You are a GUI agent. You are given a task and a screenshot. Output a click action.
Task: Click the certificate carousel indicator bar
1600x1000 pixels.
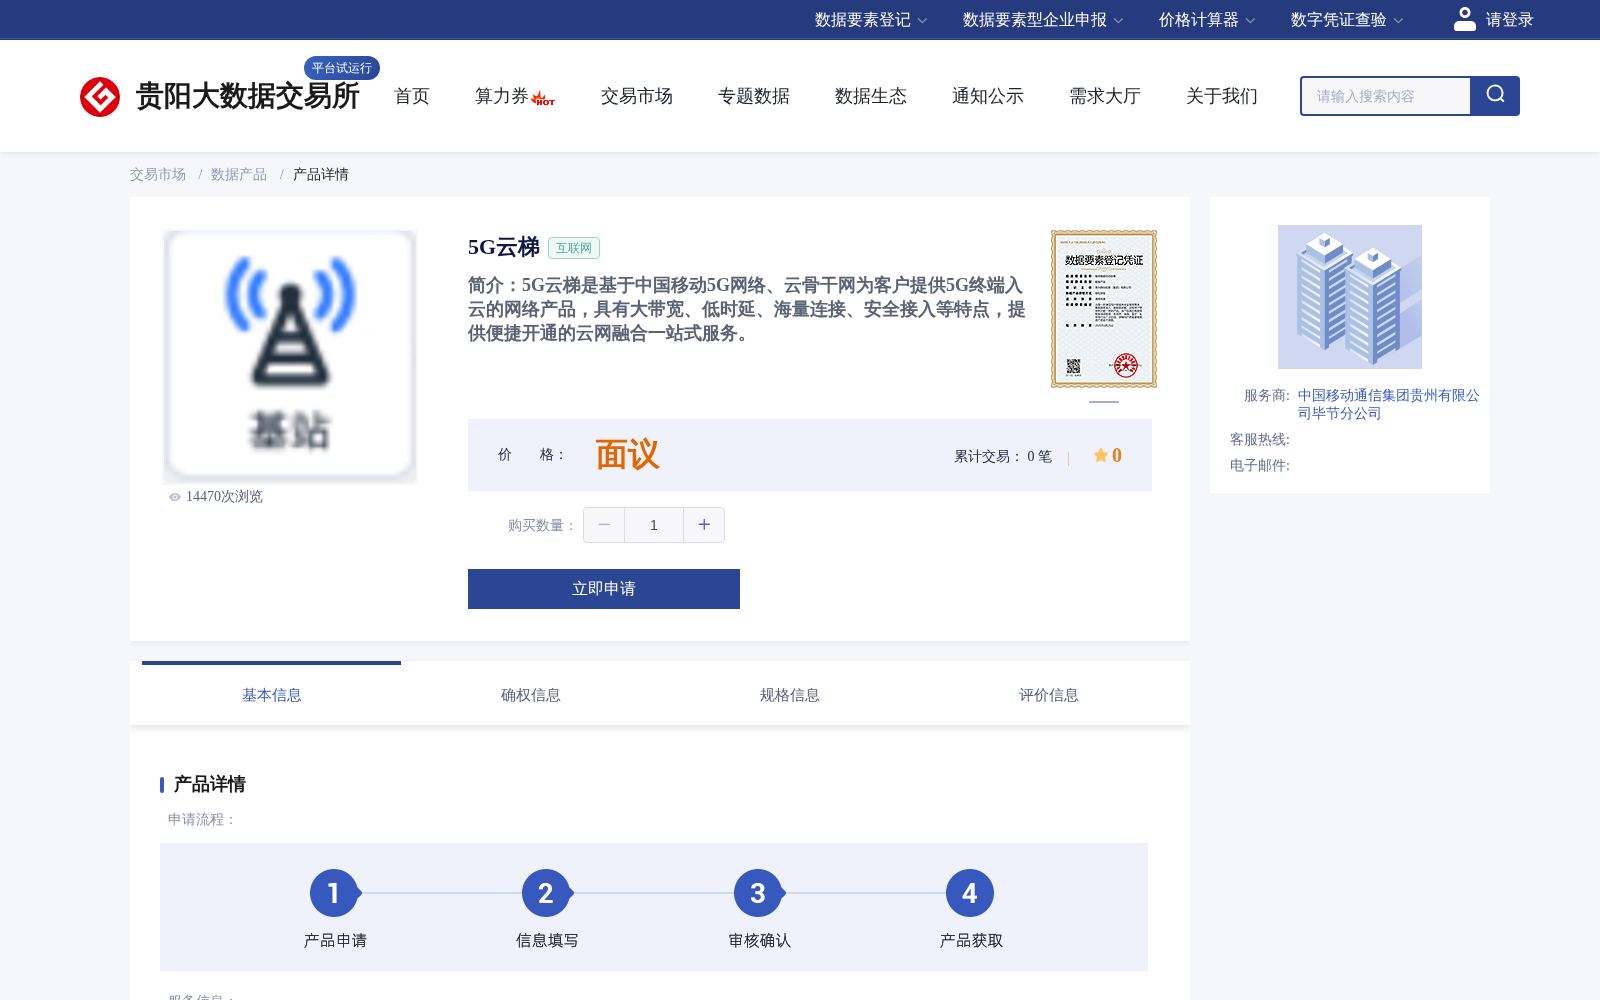pyautogui.click(x=1104, y=401)
